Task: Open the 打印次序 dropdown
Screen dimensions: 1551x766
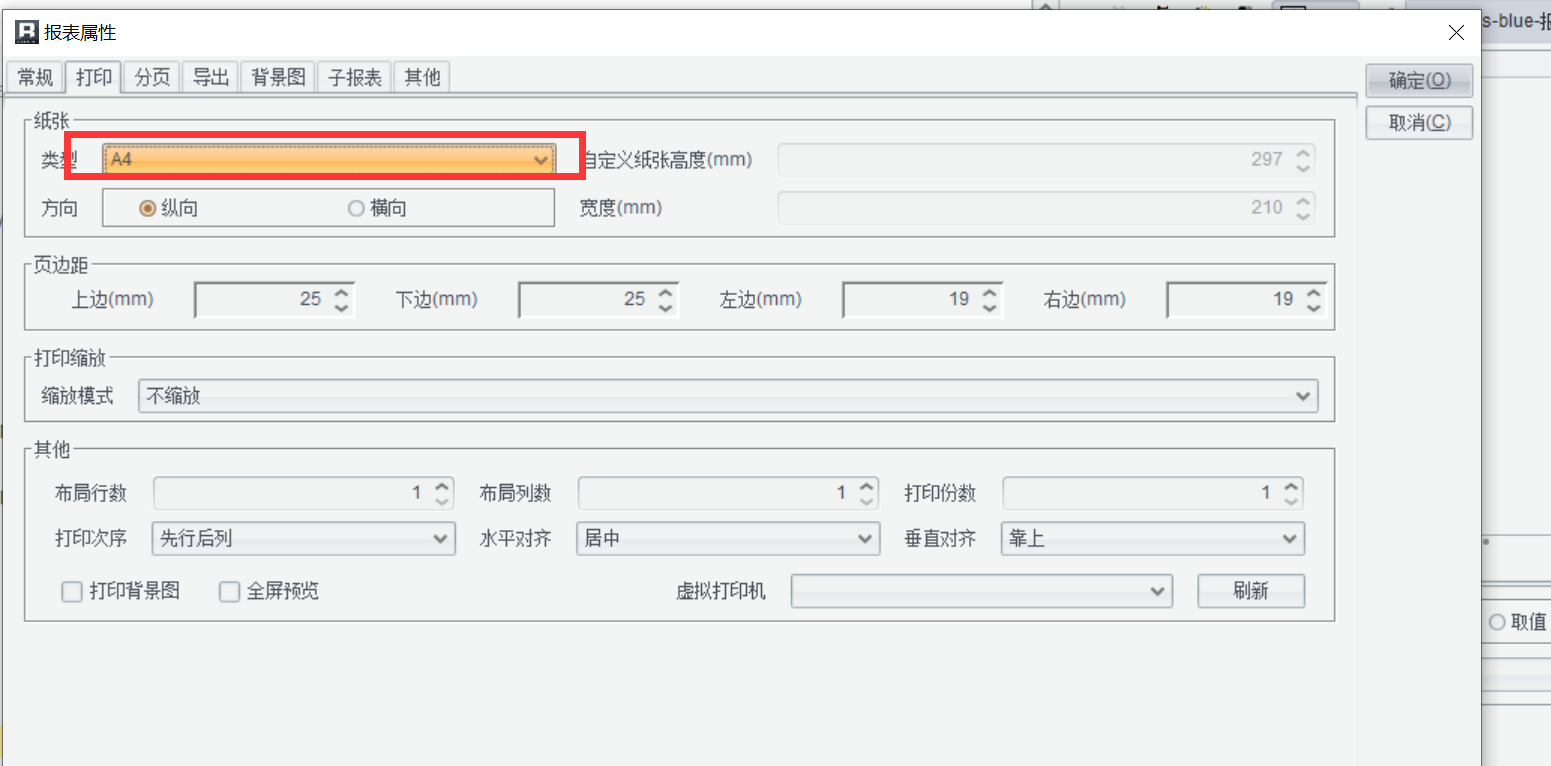Action: click(303, 539)
